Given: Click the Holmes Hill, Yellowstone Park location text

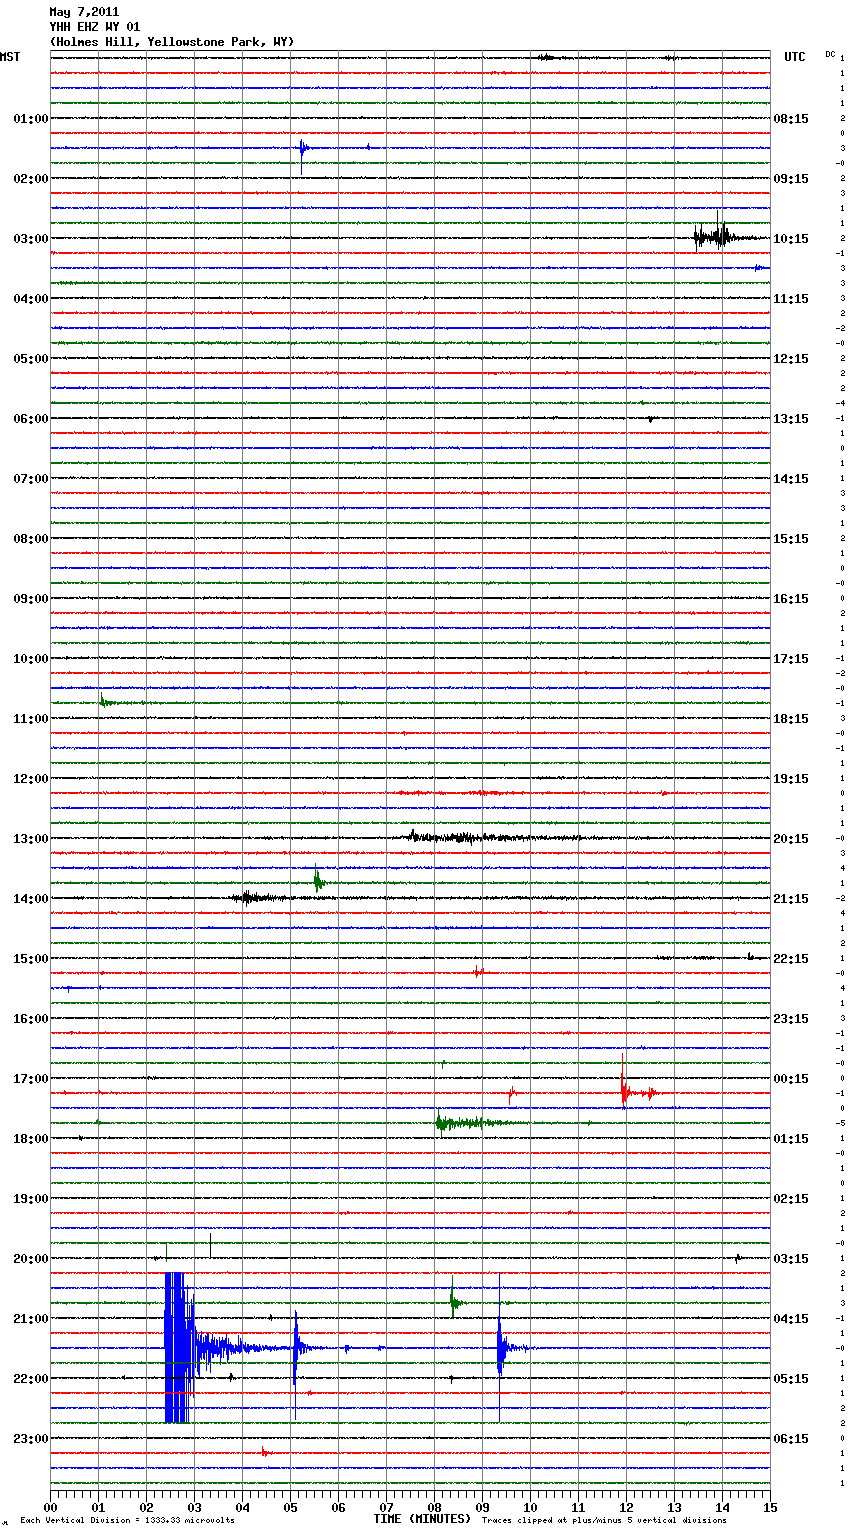Looking at the screenshot, I should click(172, 42).
